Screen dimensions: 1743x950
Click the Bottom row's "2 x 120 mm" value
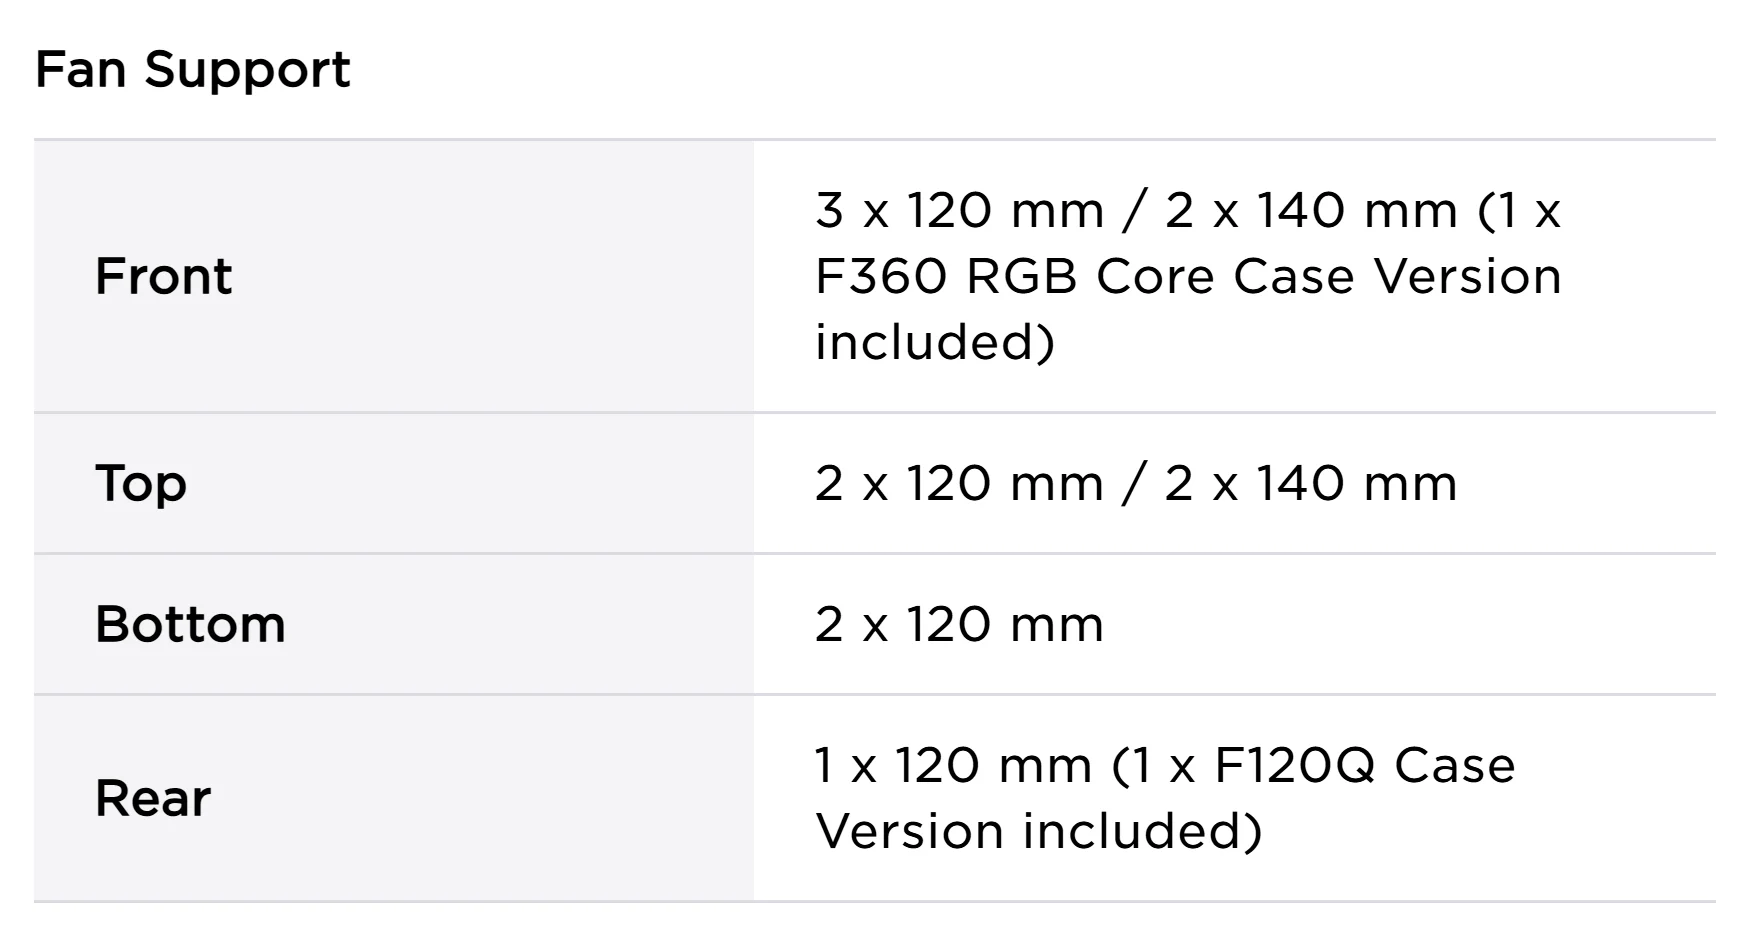pyautogui.click(x=959, y=624)
